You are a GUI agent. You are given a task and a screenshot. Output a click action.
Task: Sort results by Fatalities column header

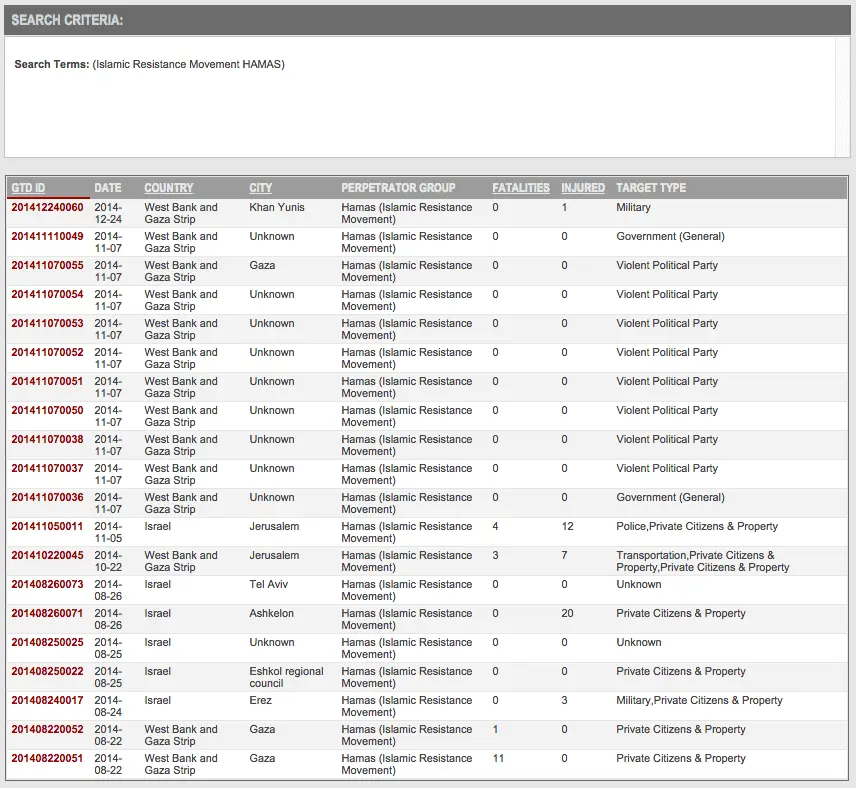click(520, 188)
